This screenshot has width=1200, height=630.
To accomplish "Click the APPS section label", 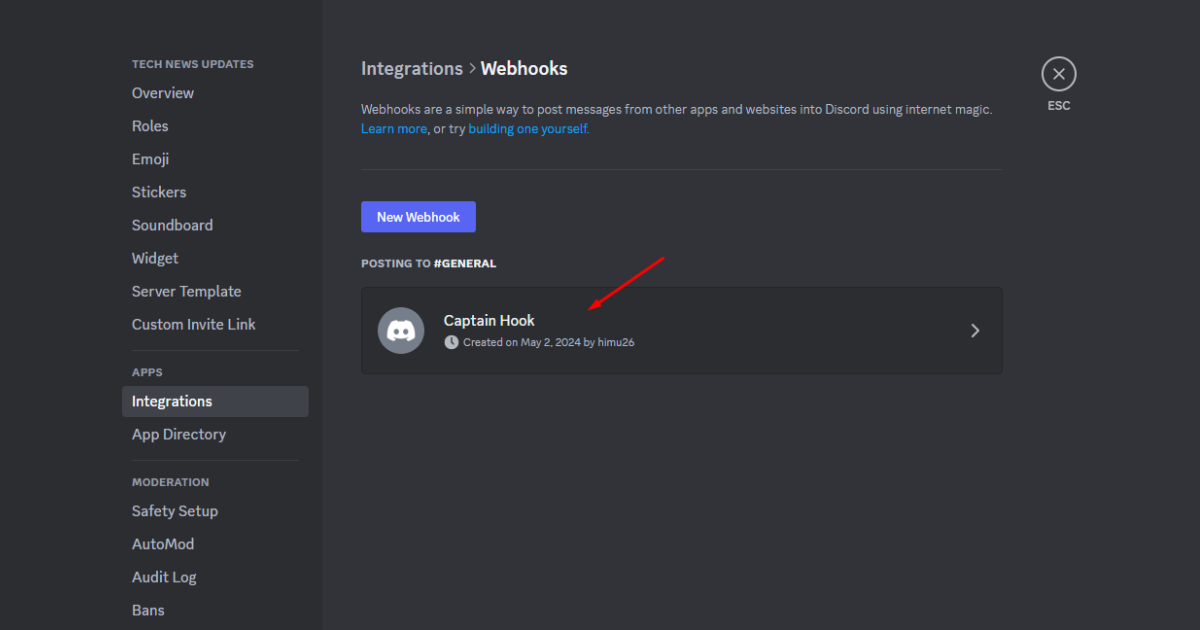I will pyautogui.click(x=147, y=372).
